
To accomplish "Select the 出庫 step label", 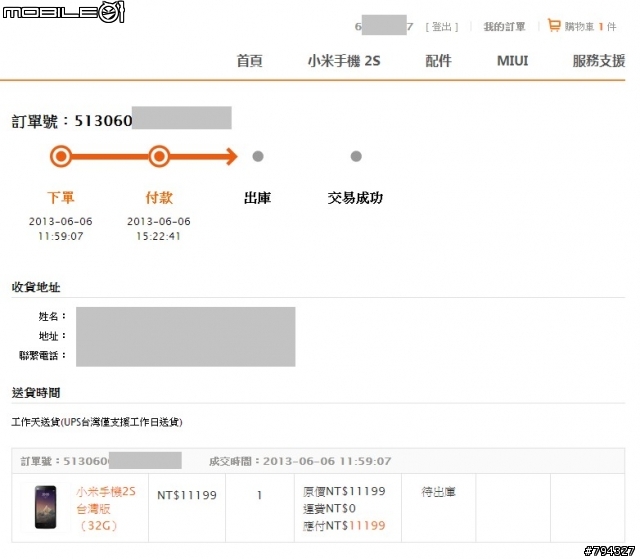I will pos(257,198).
